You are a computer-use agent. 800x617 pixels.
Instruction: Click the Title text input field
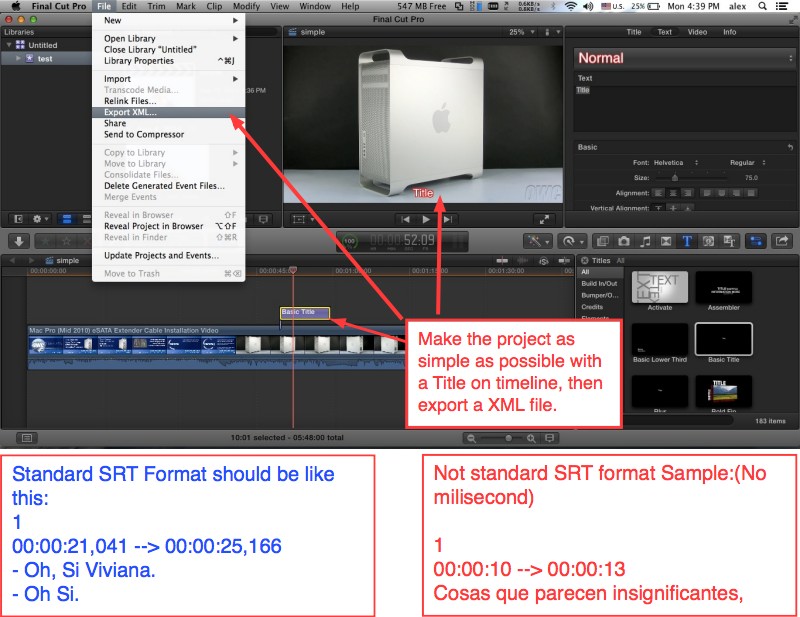coord(684,107)
